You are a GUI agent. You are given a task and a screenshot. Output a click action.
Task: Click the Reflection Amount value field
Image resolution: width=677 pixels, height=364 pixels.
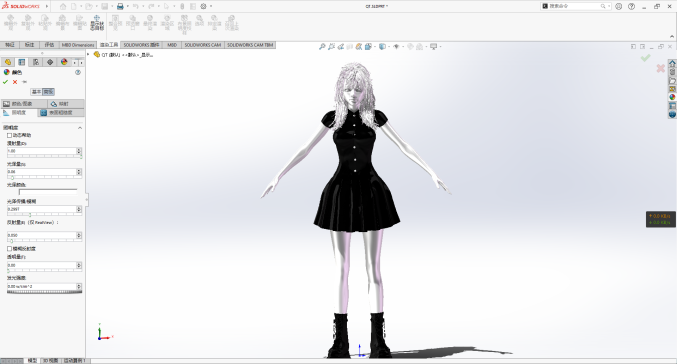point(41,235)
